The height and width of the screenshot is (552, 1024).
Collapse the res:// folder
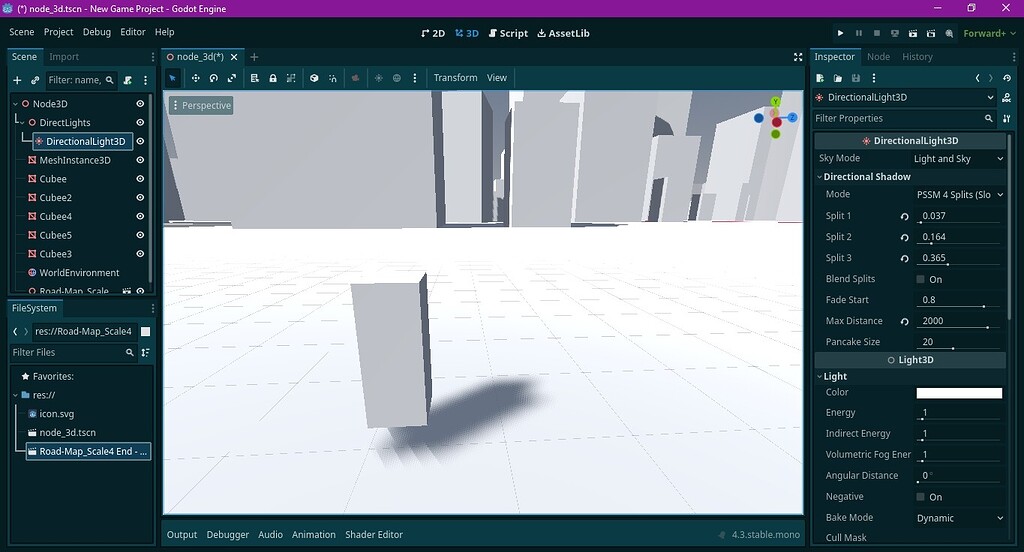click(16, 395)
